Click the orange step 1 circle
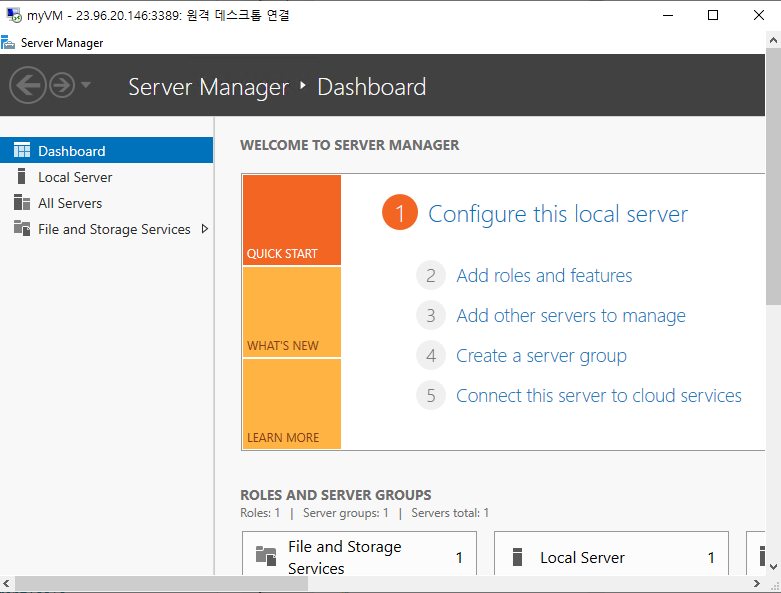This screenshot has height=593, width=781. (x=399, y=213)
